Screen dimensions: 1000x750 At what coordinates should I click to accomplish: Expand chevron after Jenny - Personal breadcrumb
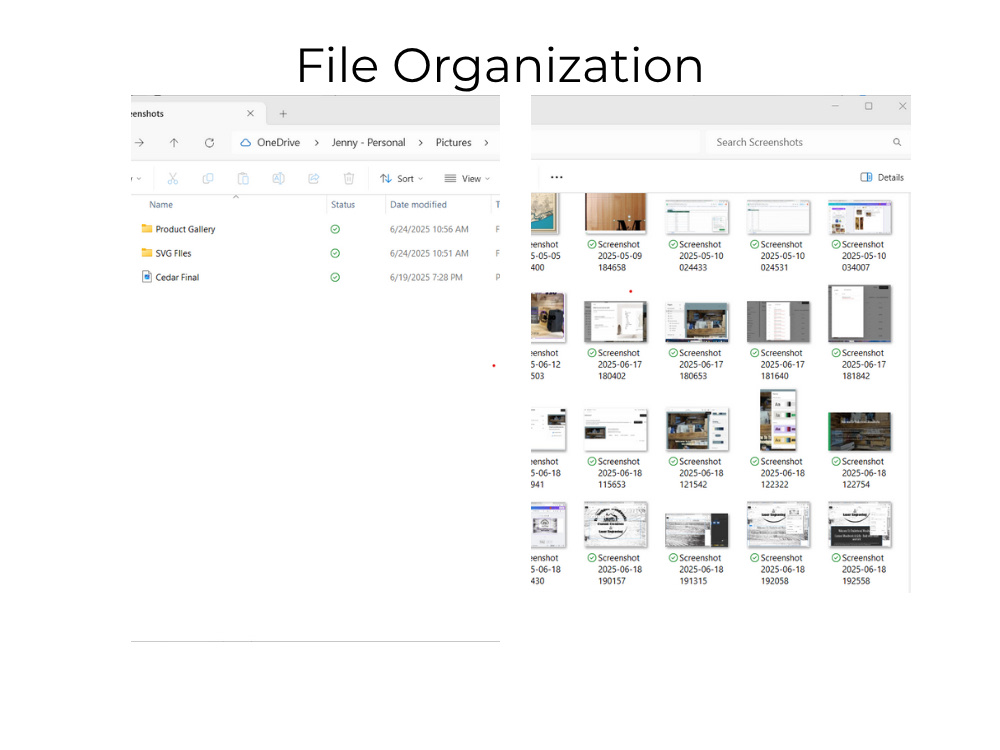[420, 143]
